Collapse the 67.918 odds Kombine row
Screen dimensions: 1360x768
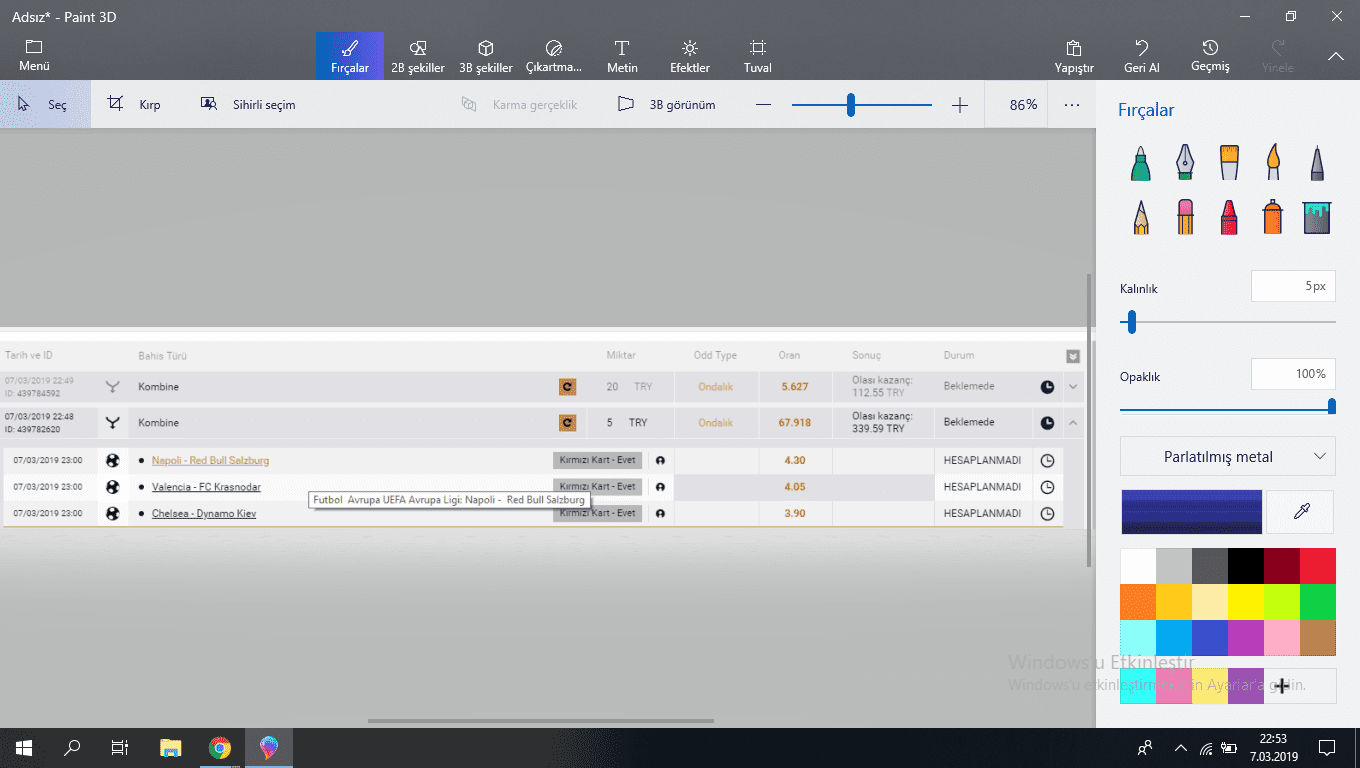point(1073,423)
